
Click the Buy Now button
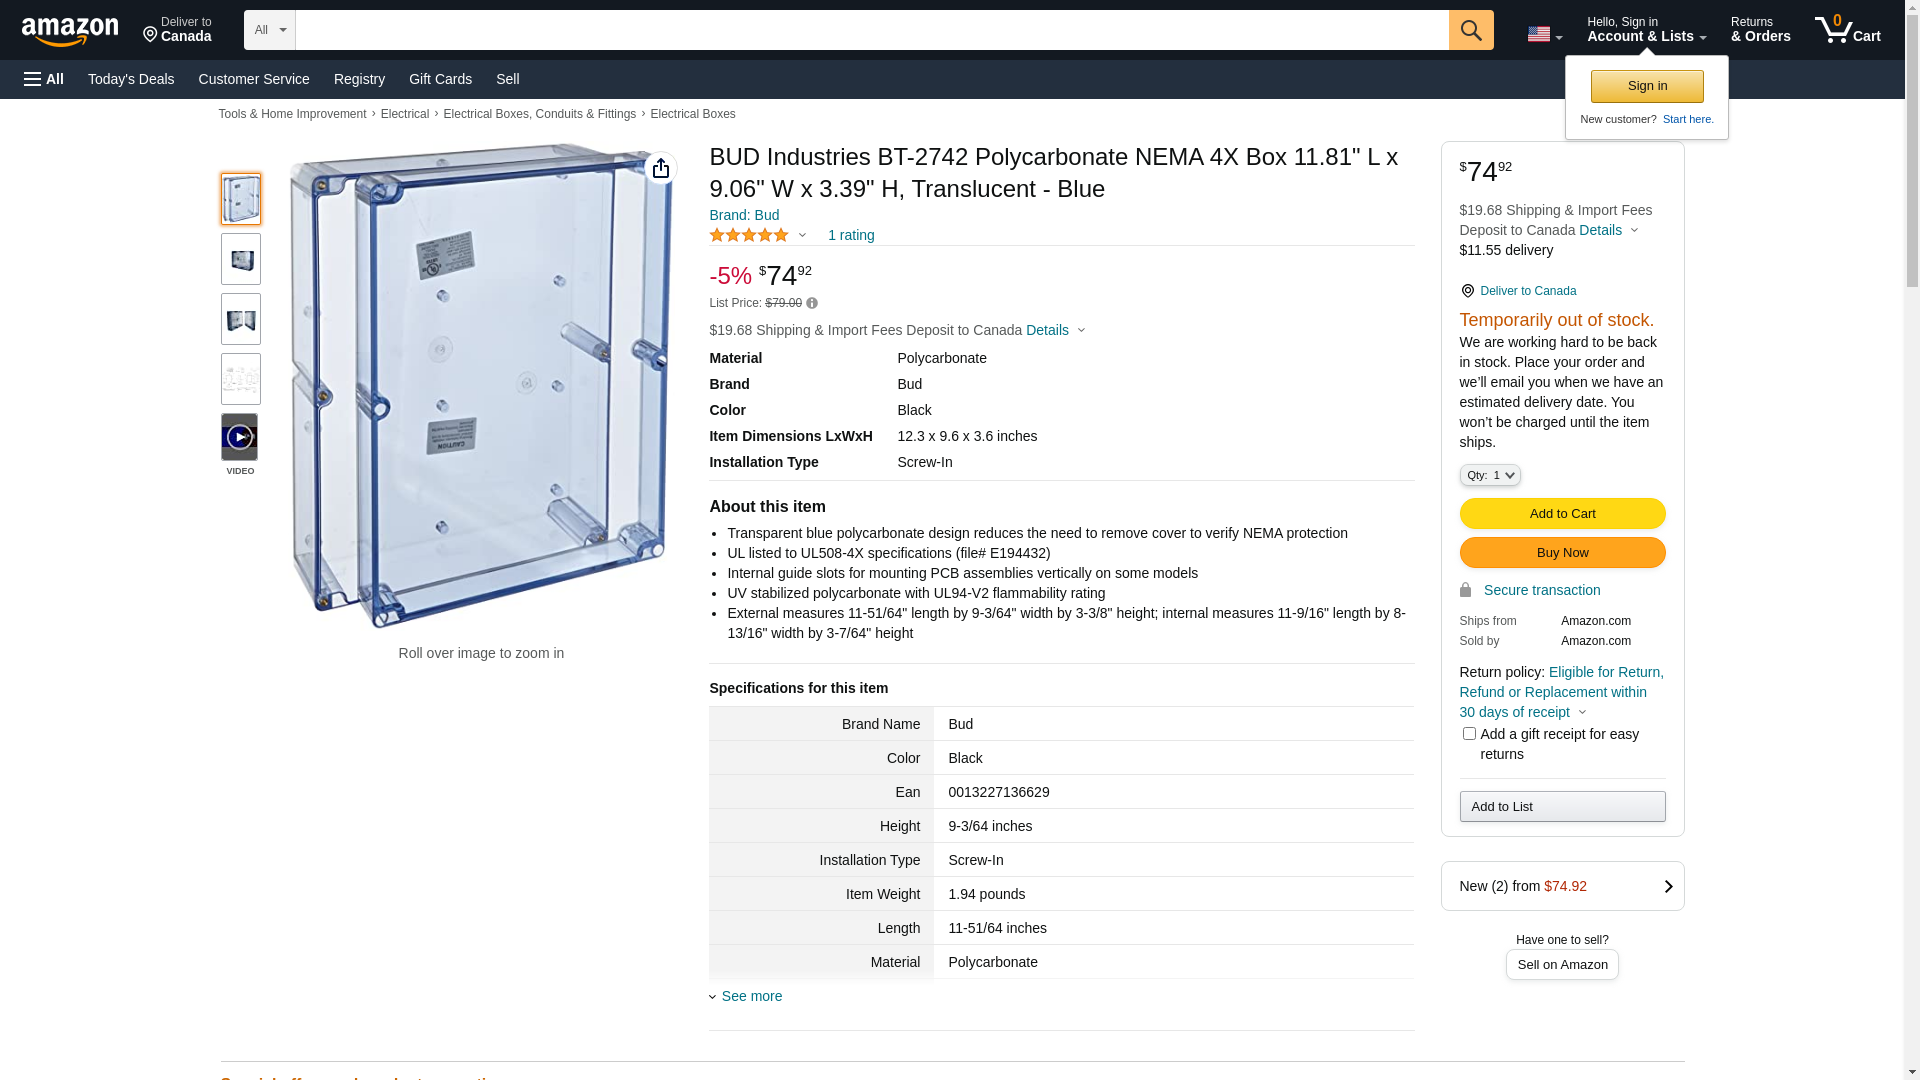coord(1562,553)
